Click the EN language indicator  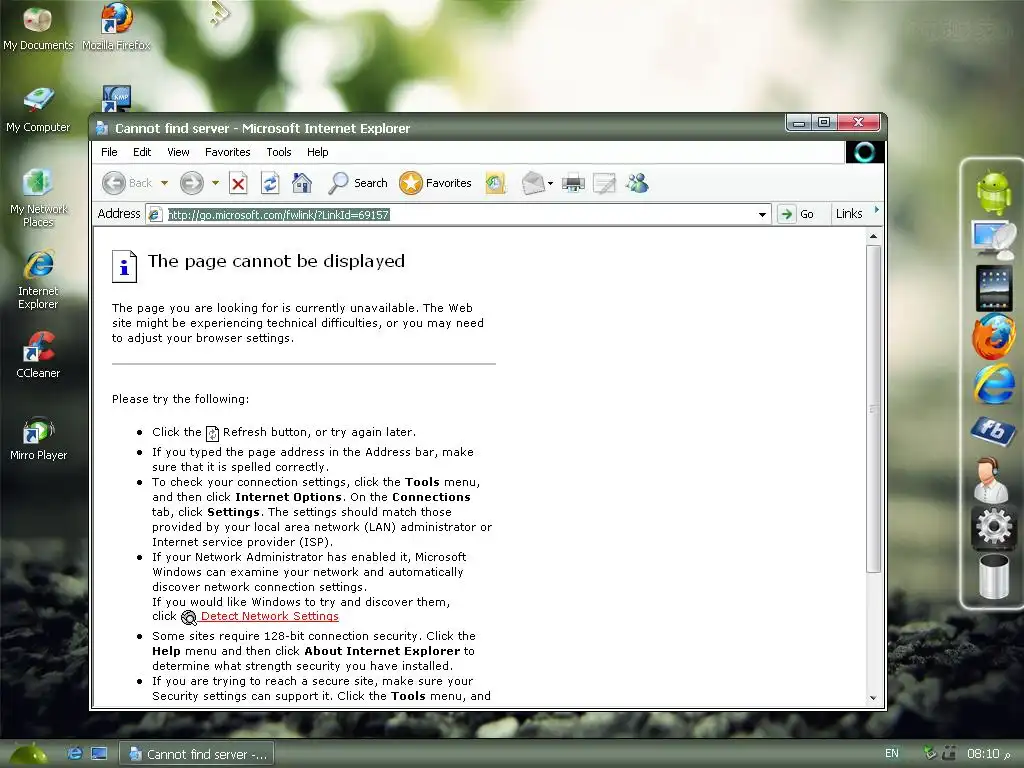coord(891,754)
